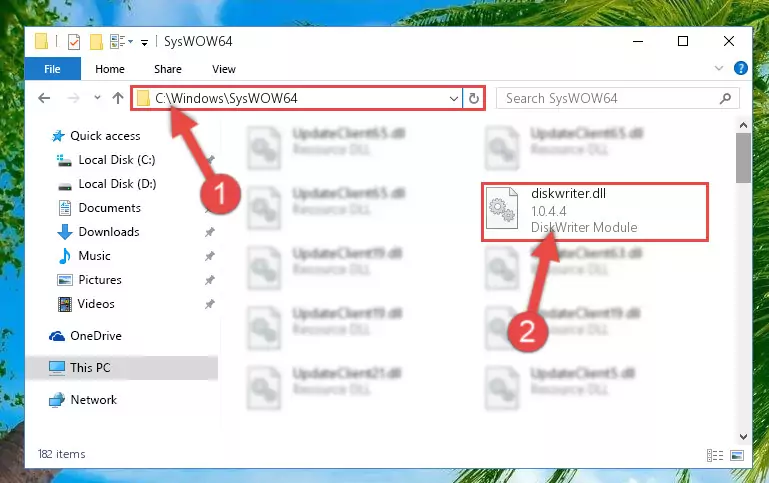Open the recent locations dropdown arrow

pyautogui.click(x=97, y=98)
